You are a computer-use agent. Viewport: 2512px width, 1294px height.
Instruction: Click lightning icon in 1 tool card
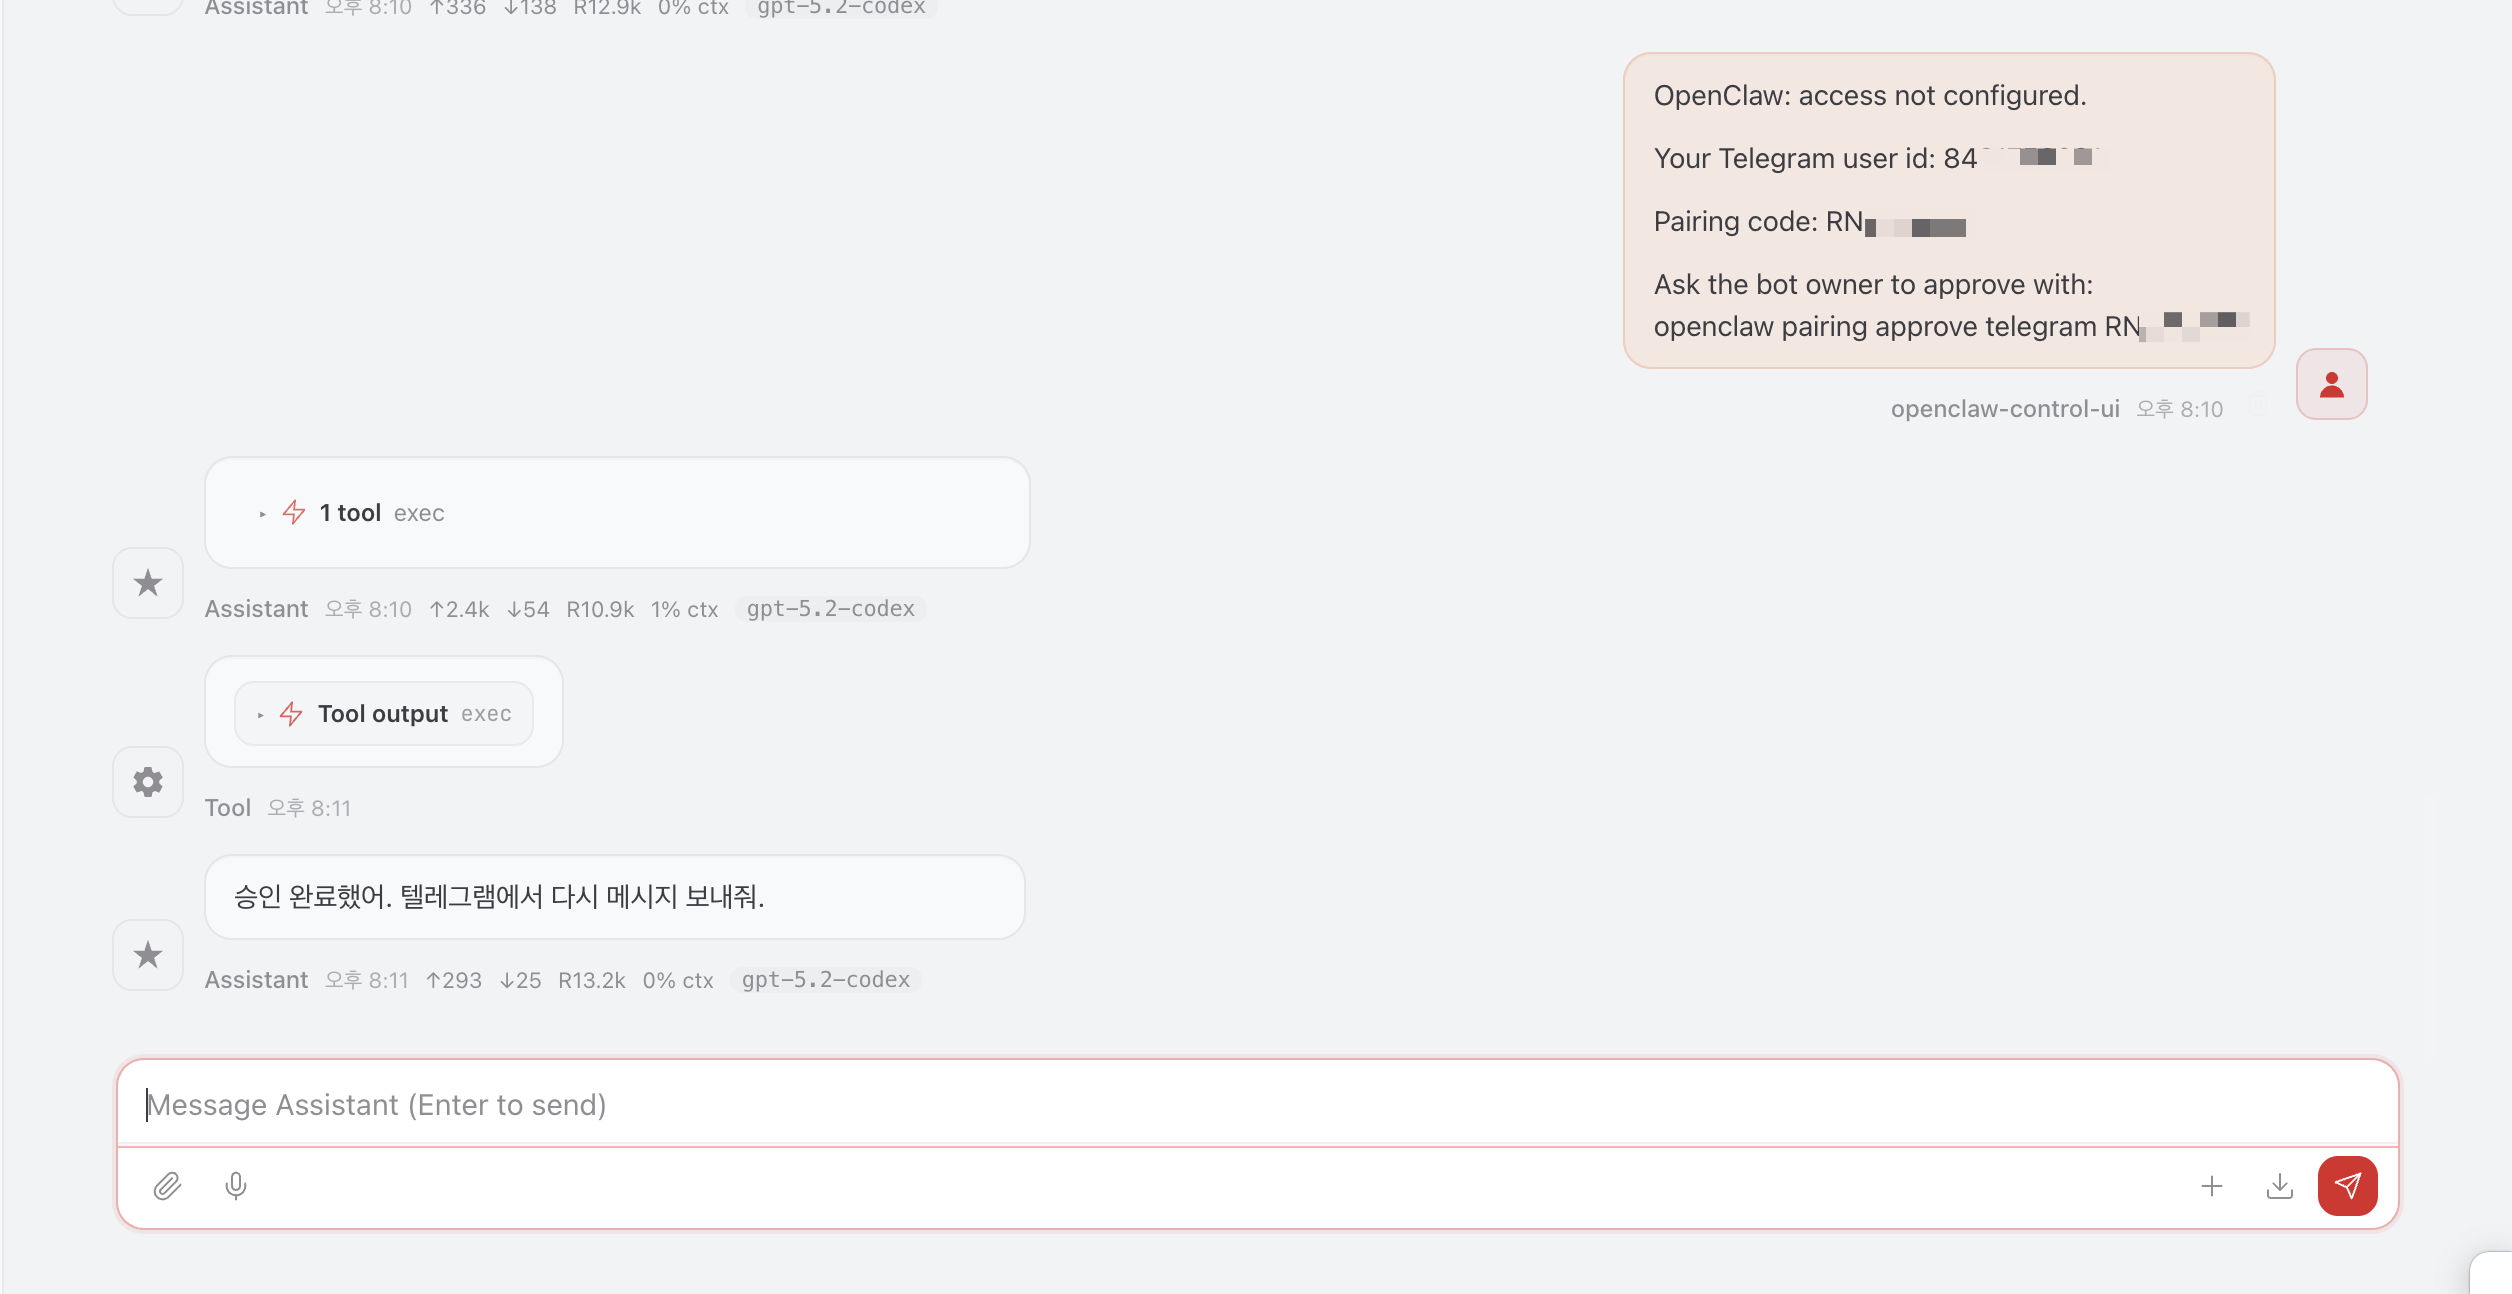click(x=294, y=513)
